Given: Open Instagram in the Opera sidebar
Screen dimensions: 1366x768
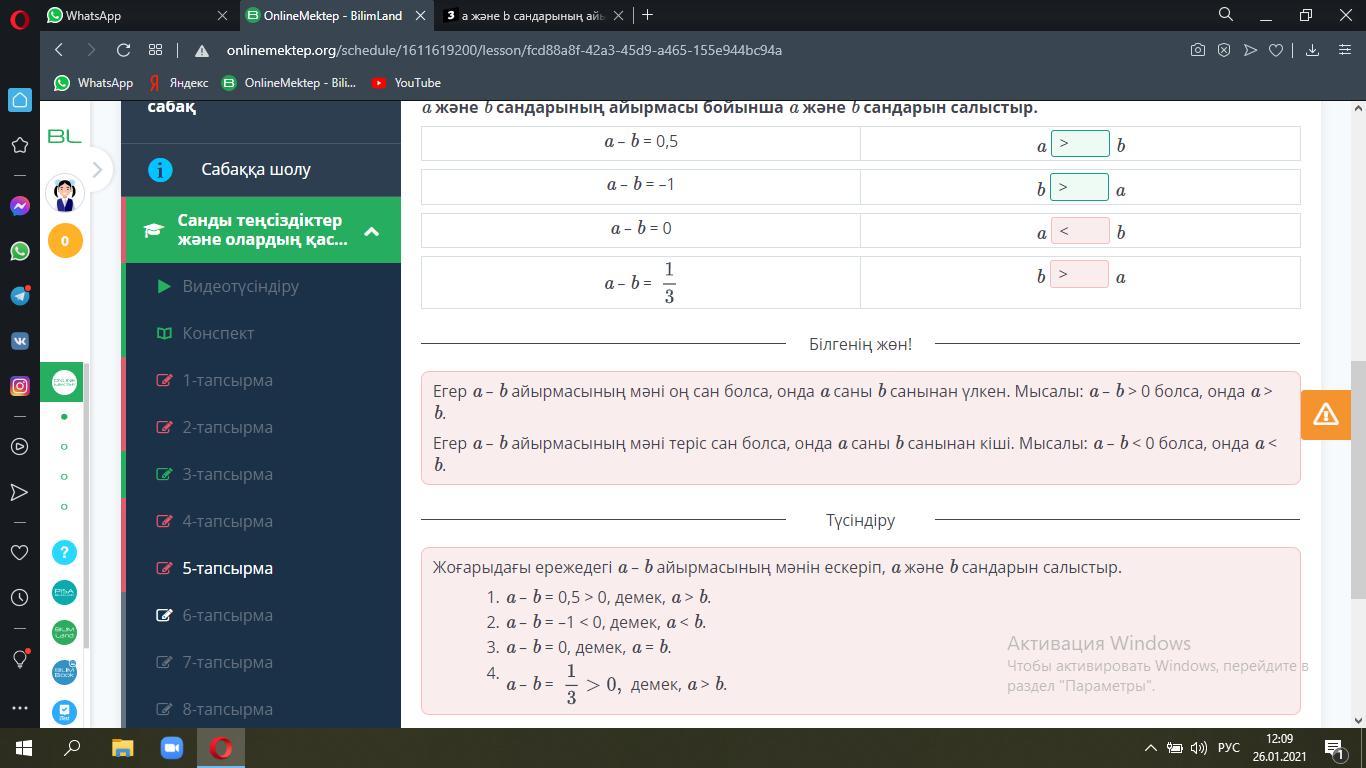Looking at the screenshot, I should 19,385.
